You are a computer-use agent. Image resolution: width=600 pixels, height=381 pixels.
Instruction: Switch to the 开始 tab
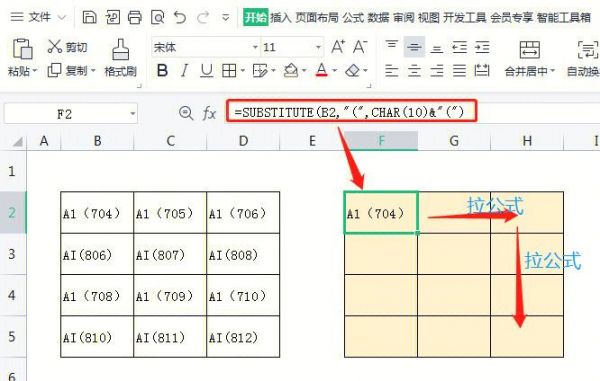[256, 17]
